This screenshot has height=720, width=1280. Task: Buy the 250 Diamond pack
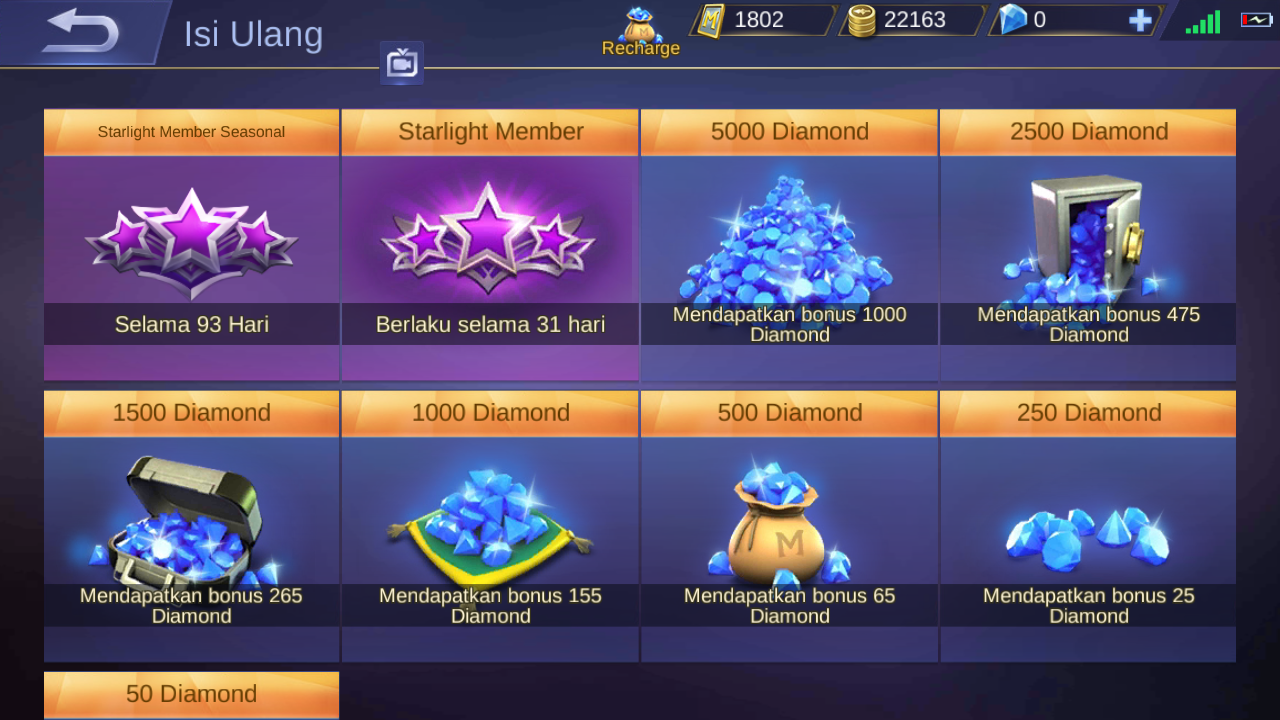[x=1088, y=526]
